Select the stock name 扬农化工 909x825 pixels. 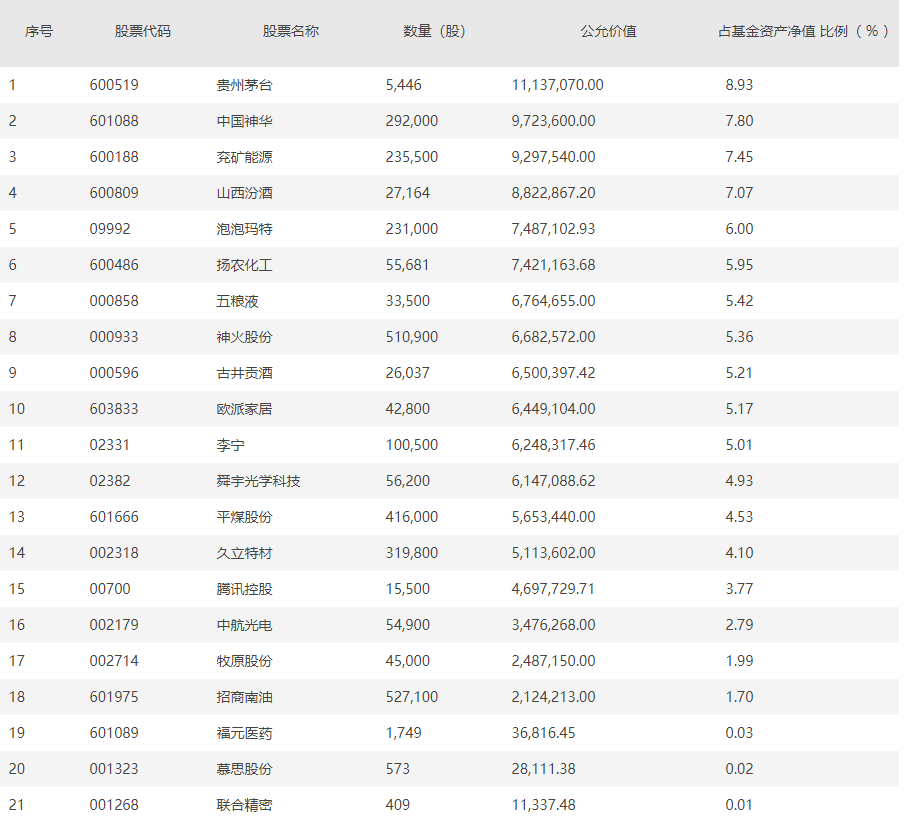coord(244,265)
